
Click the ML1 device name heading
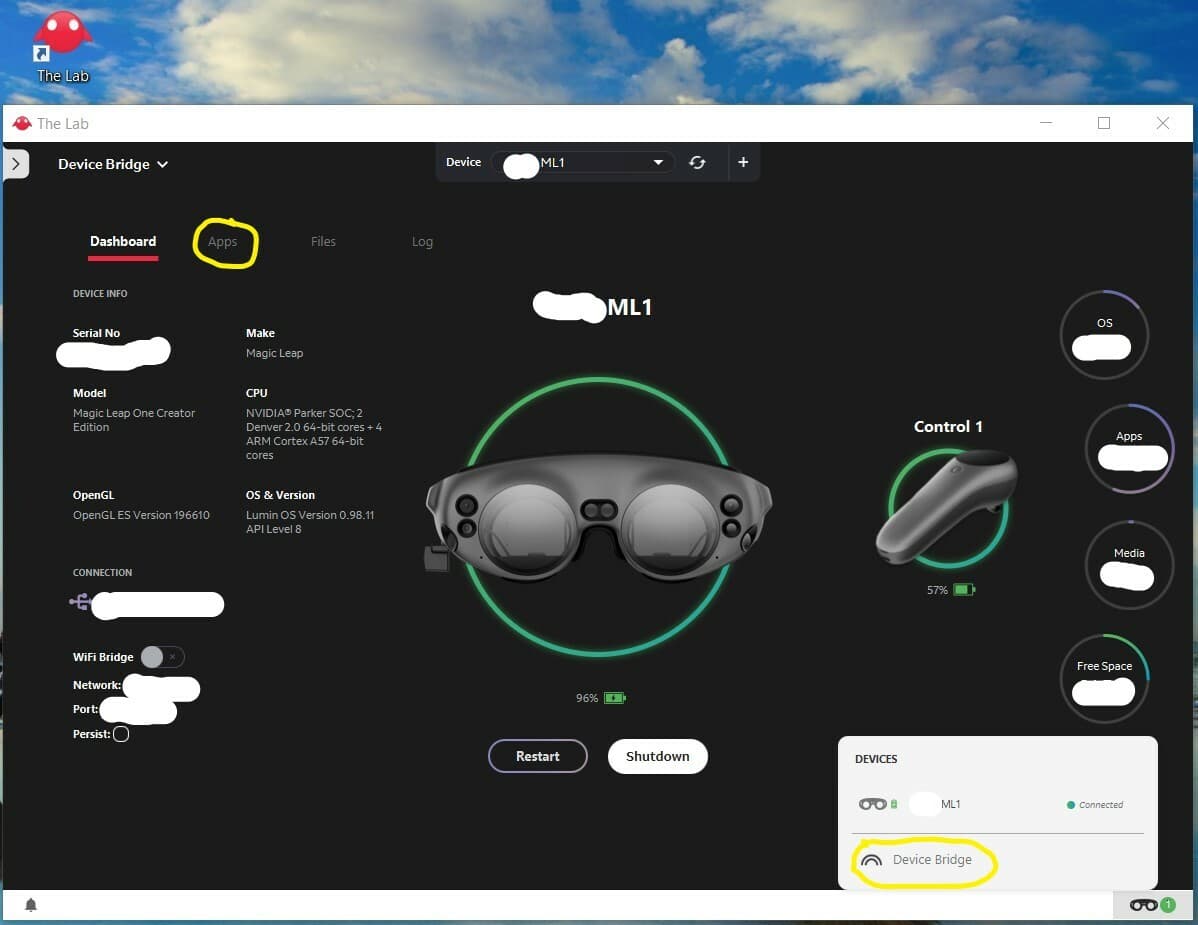(x=630, y=307)
